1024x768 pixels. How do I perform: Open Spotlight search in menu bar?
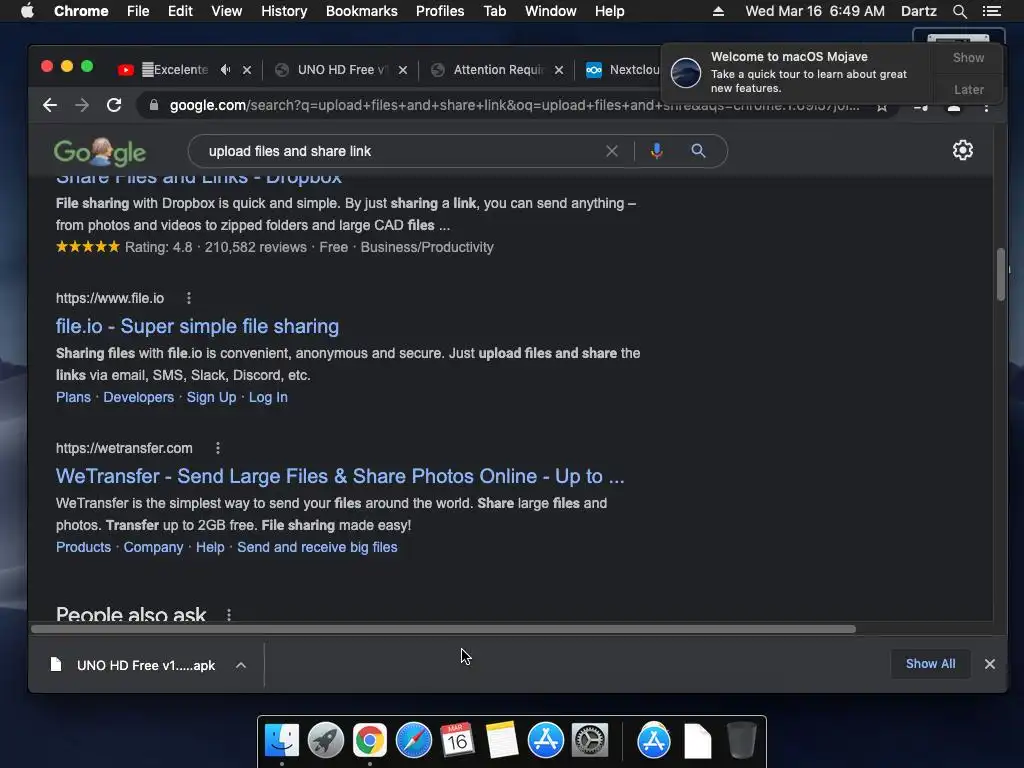click(959, 11)
